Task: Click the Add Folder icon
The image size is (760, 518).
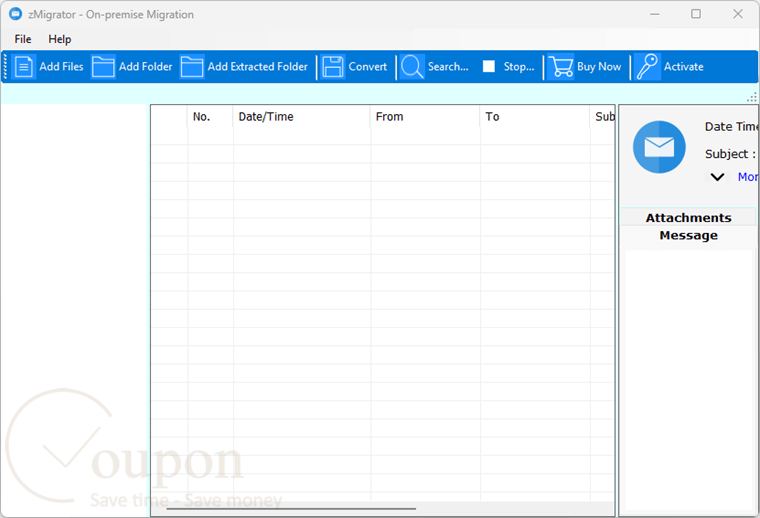Action: tap(103, 67)
